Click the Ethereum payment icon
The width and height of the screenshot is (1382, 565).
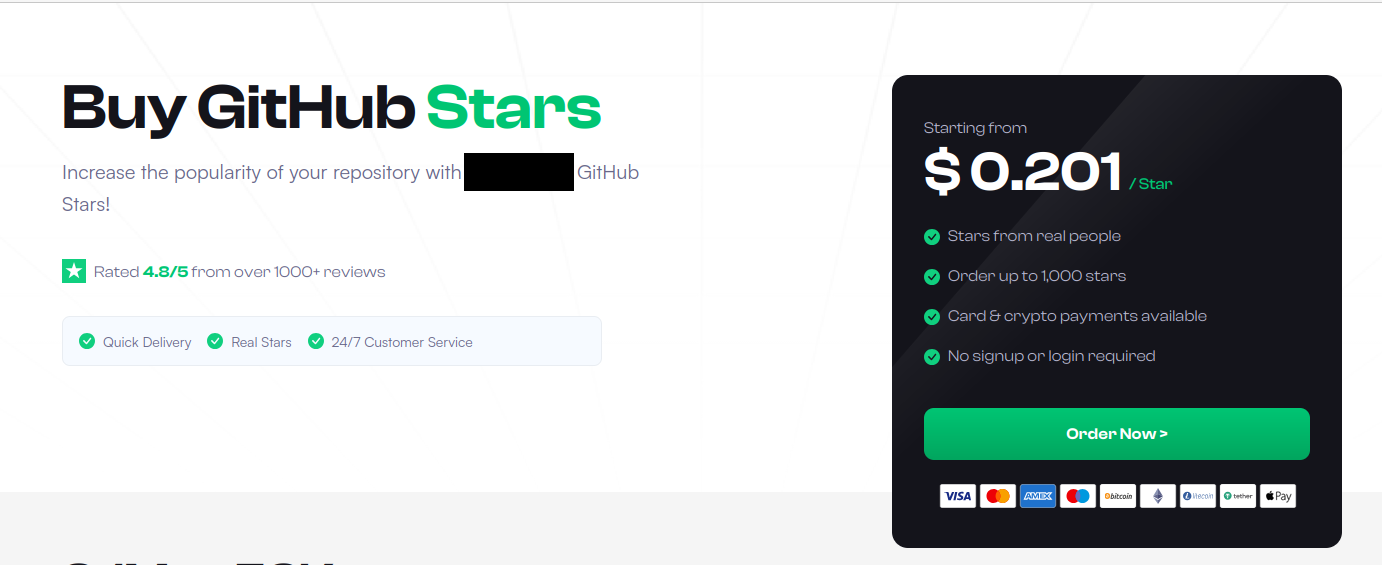[1157, 496]
